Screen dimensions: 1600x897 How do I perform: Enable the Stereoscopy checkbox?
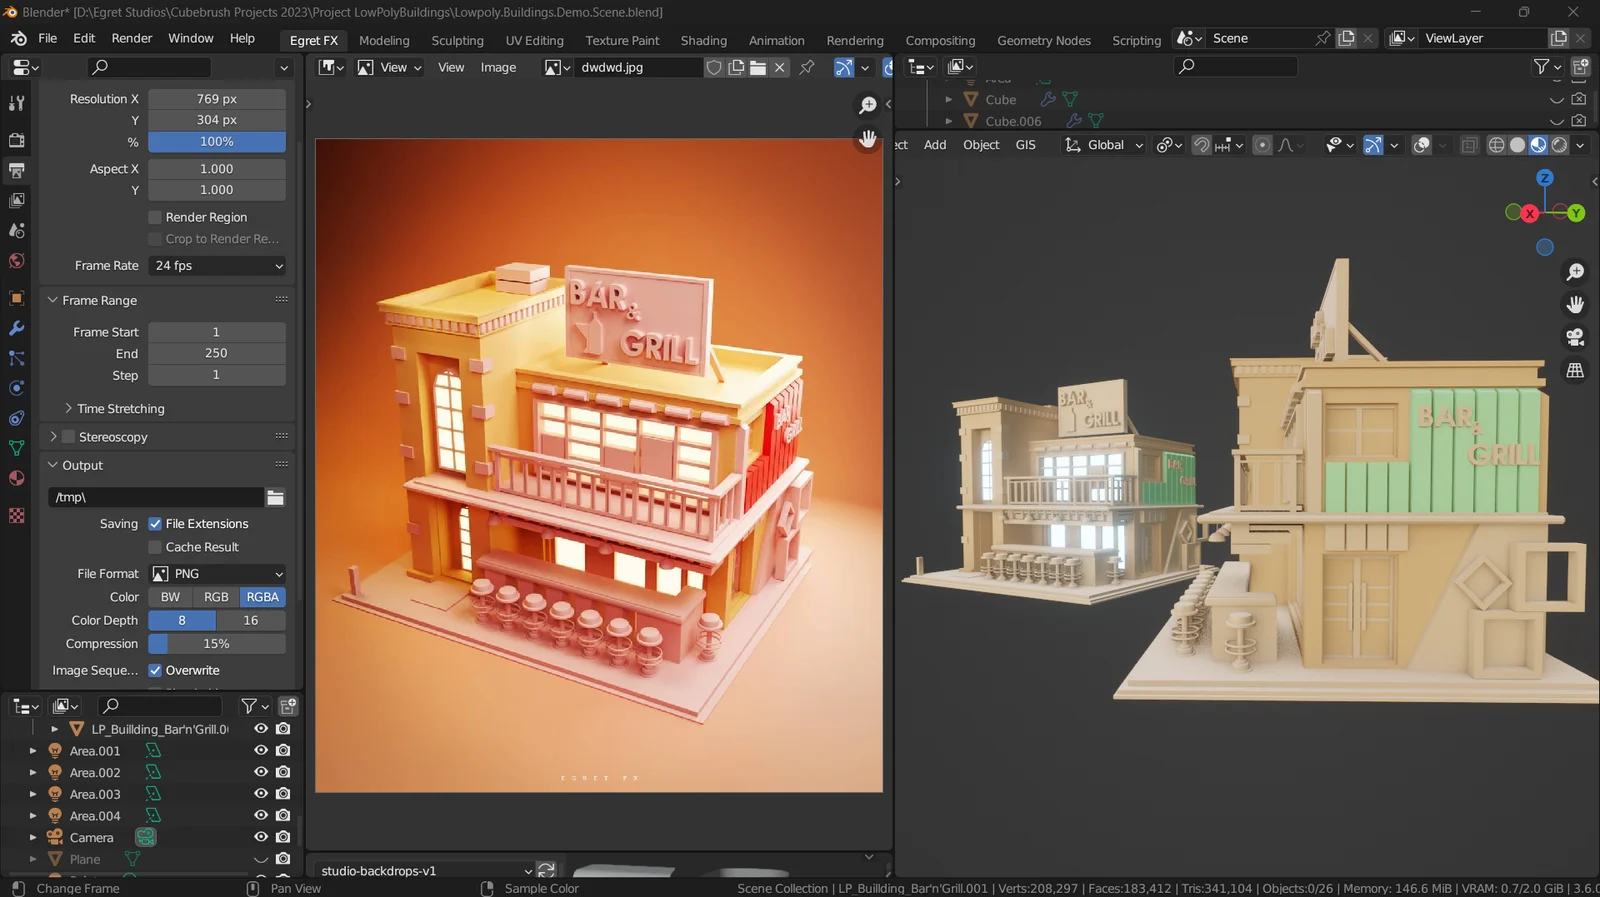coord(68,437)
